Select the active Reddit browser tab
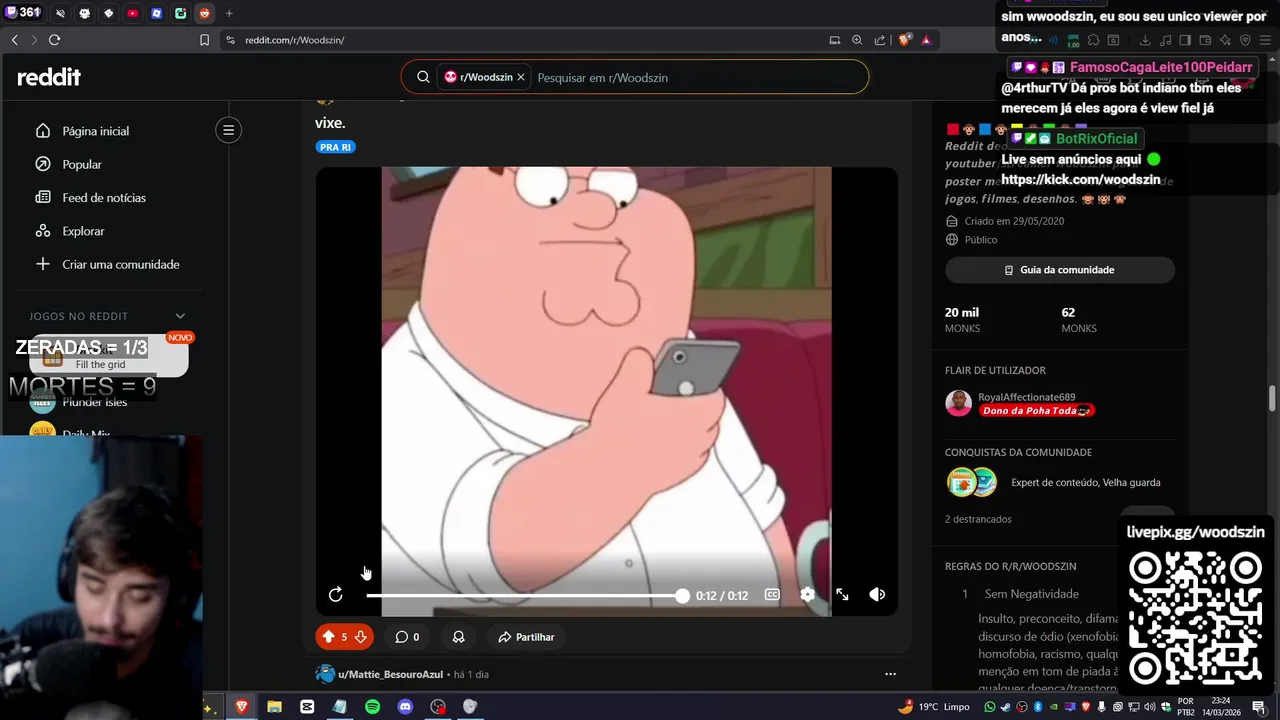The width and height of the screenshot is (1280, 720). [x=204, y=13]
